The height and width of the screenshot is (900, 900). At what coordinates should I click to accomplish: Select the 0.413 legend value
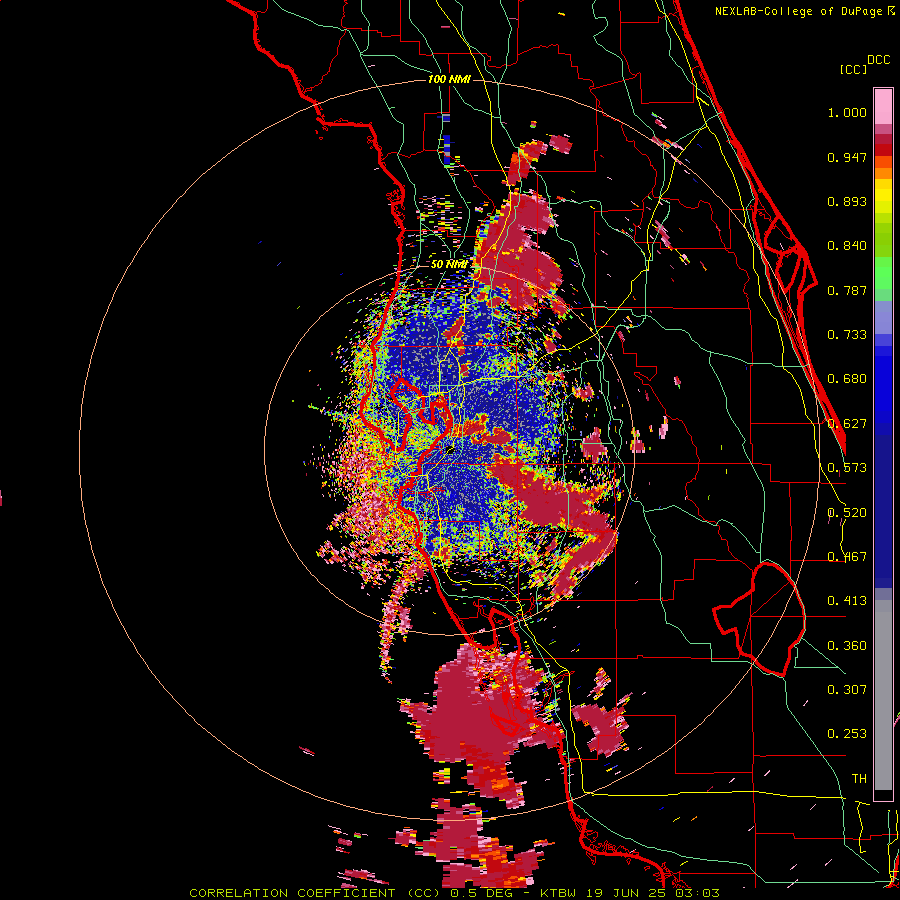pos(847,601)
